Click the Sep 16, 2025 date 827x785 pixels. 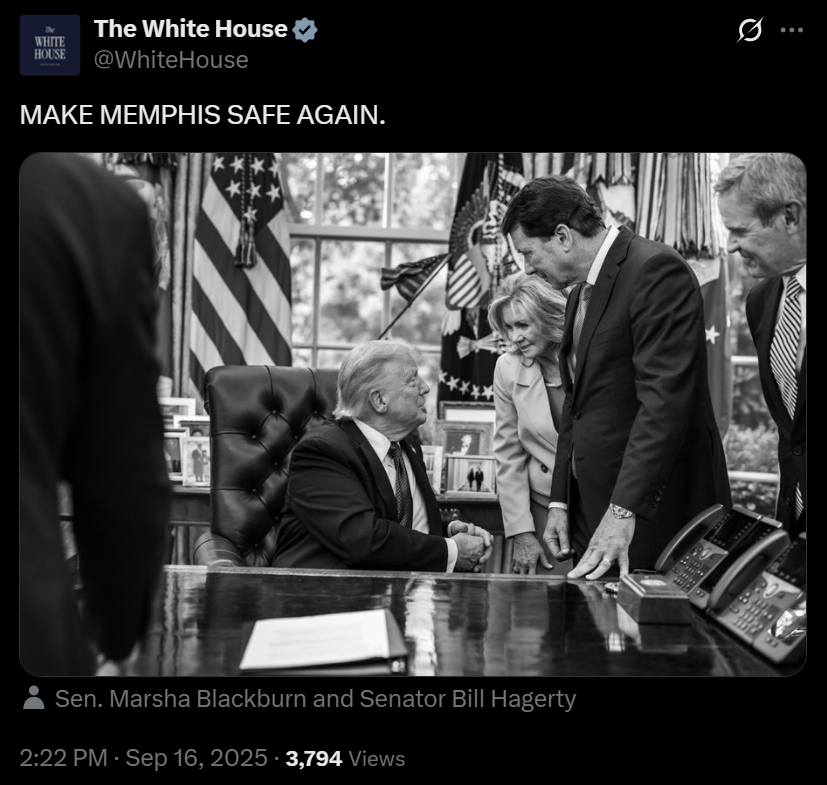(x=196, y=758)
